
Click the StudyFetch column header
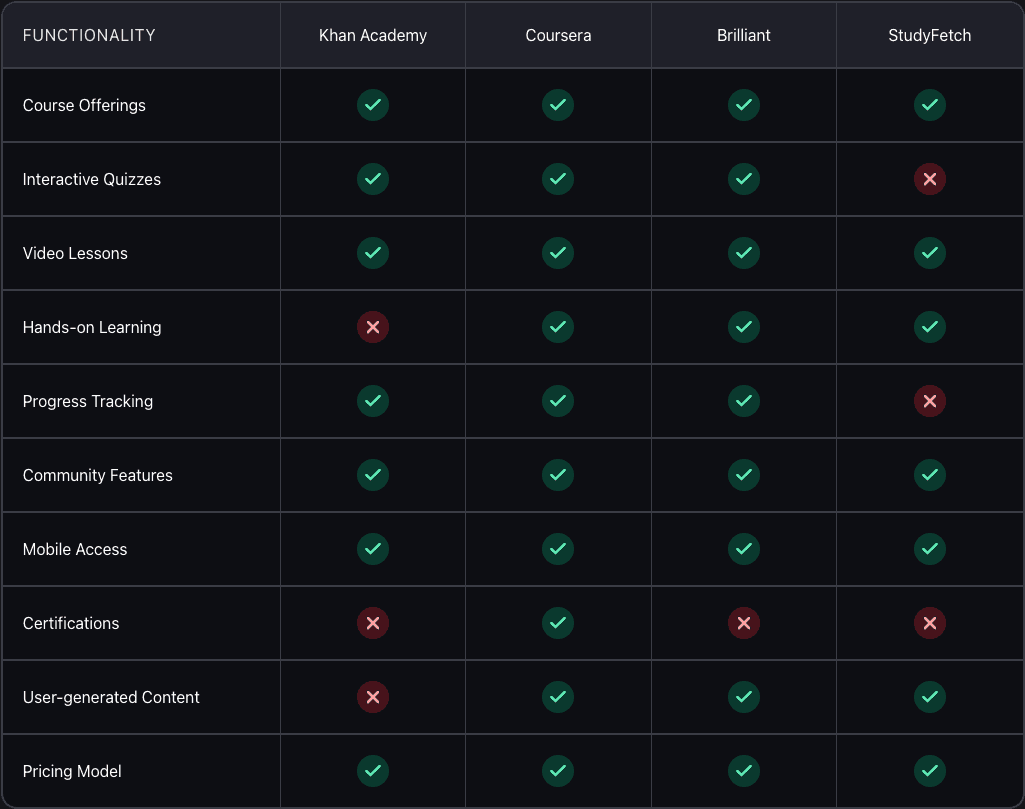point(930,35)
